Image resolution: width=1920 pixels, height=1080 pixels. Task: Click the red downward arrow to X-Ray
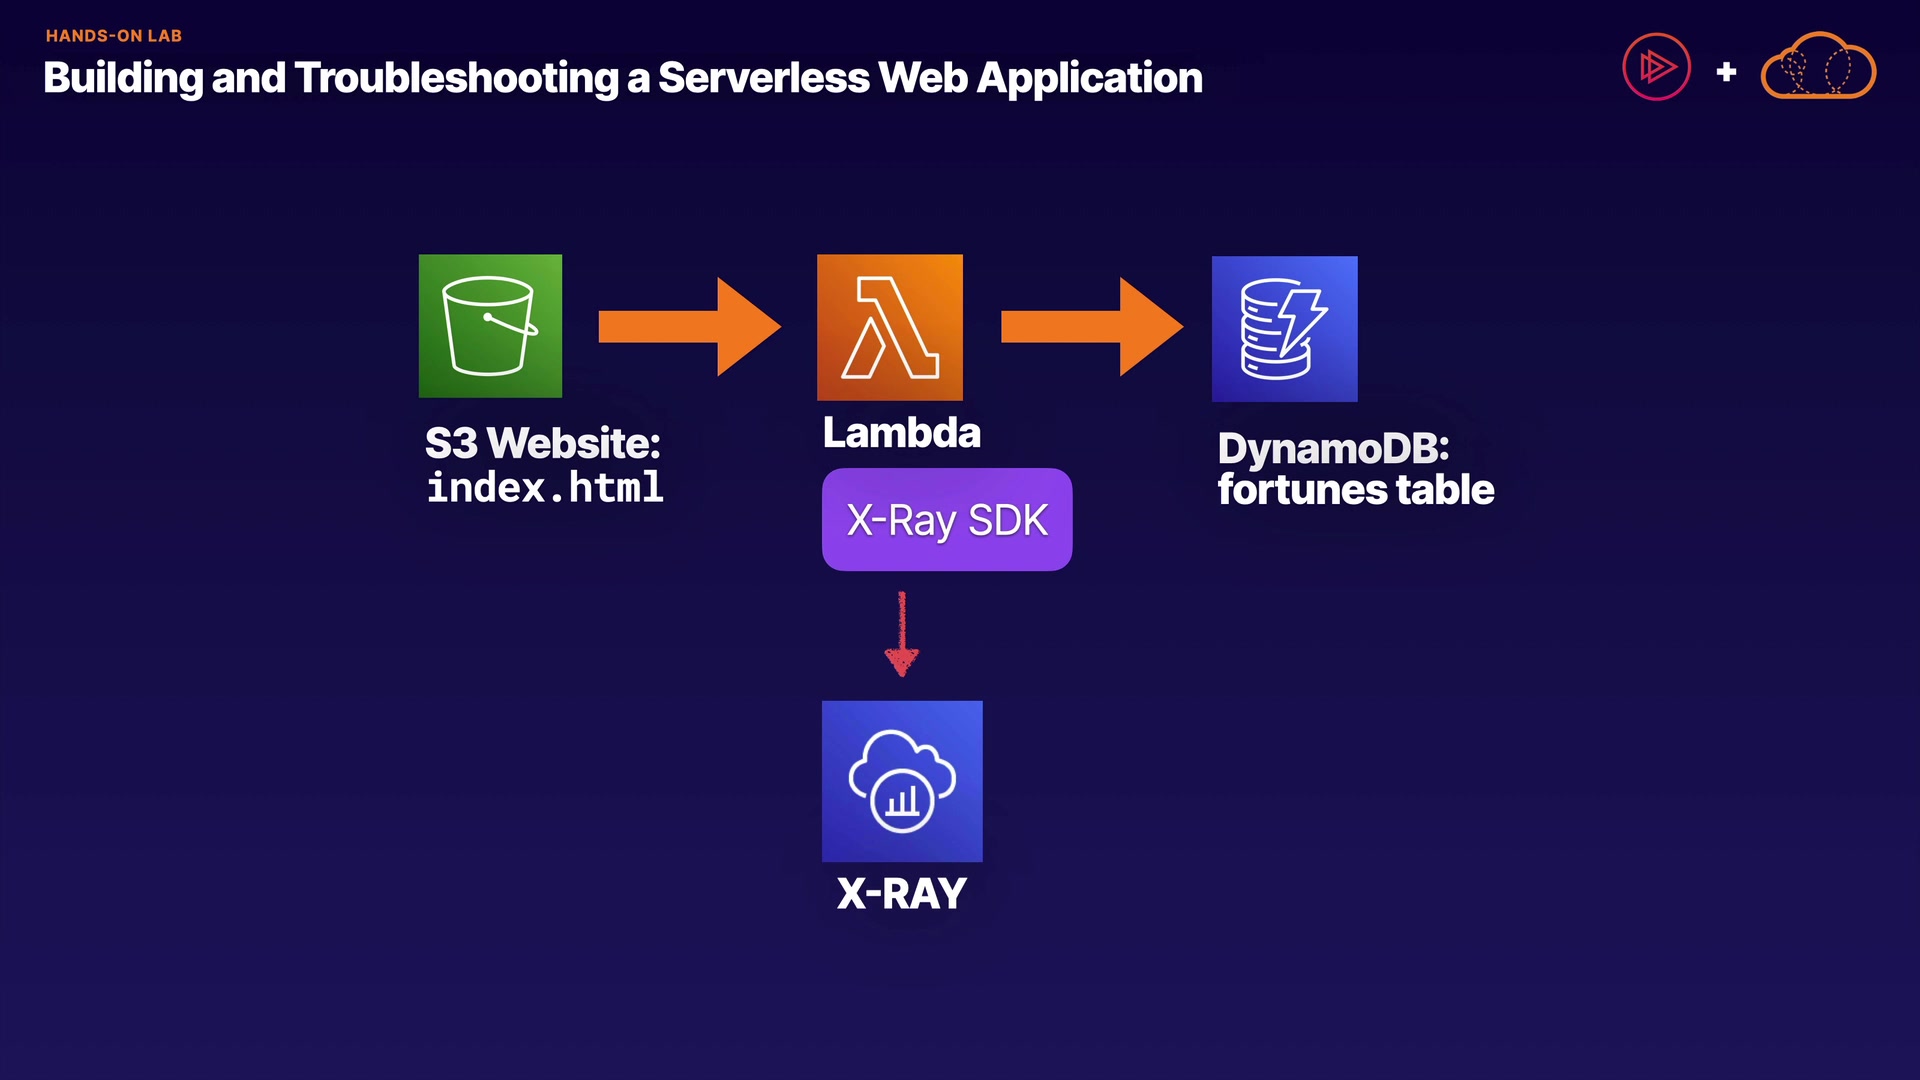click(x=901, y=636)
